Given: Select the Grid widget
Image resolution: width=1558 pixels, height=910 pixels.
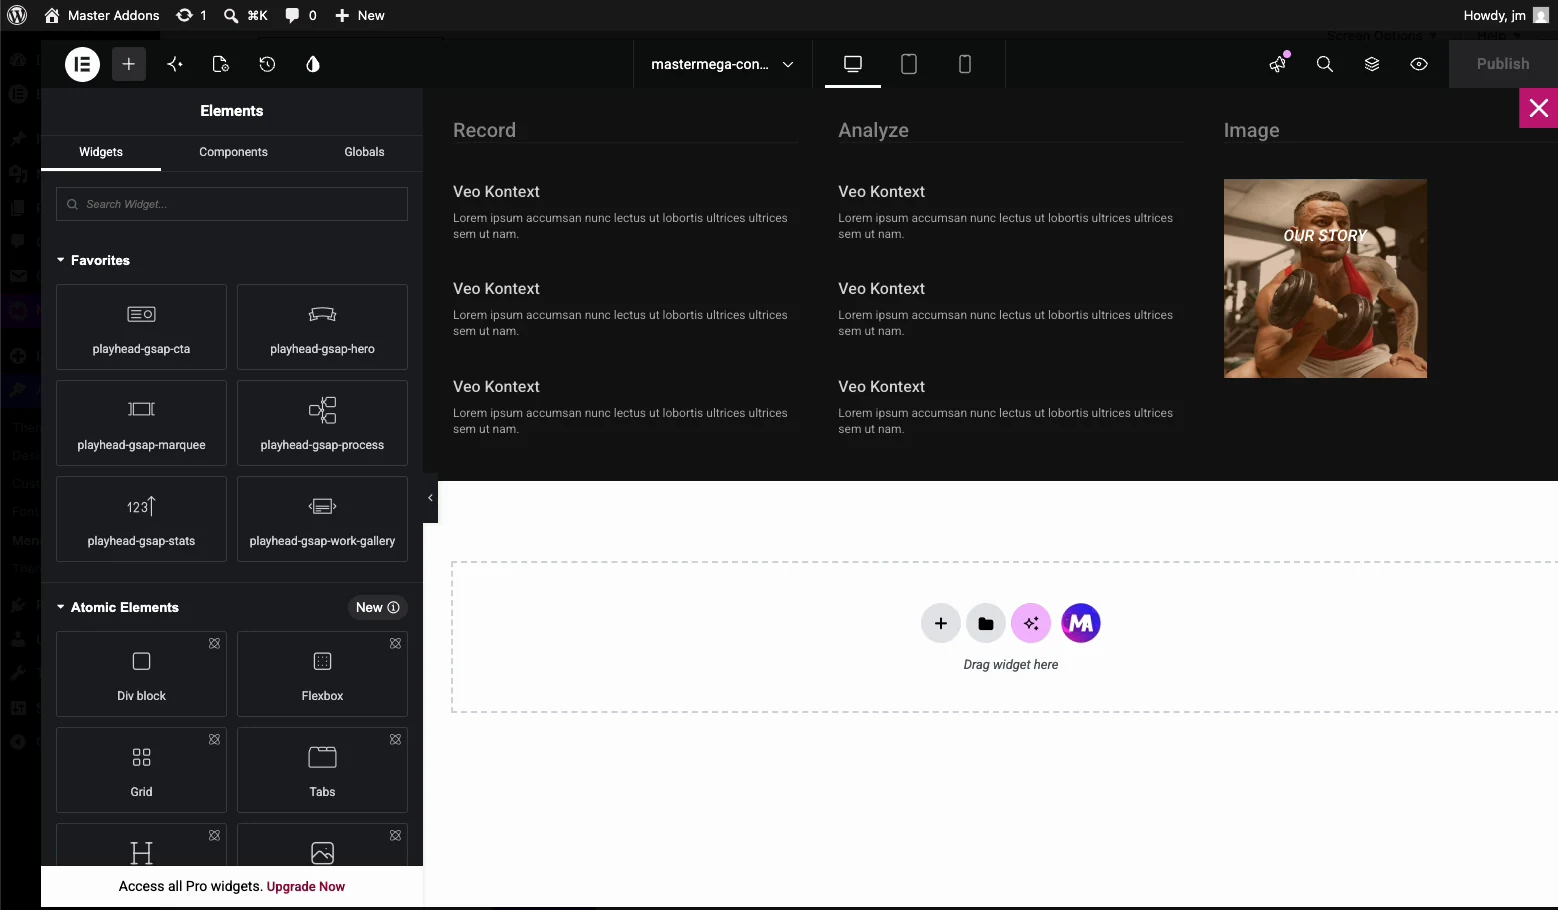Looking at the screenshot, I should [141, 770].
